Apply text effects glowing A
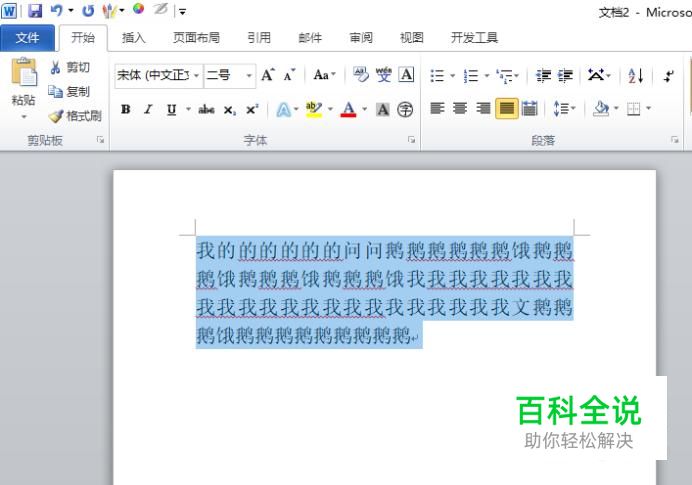This screenshot has width=692, height=485. point(283,109)
